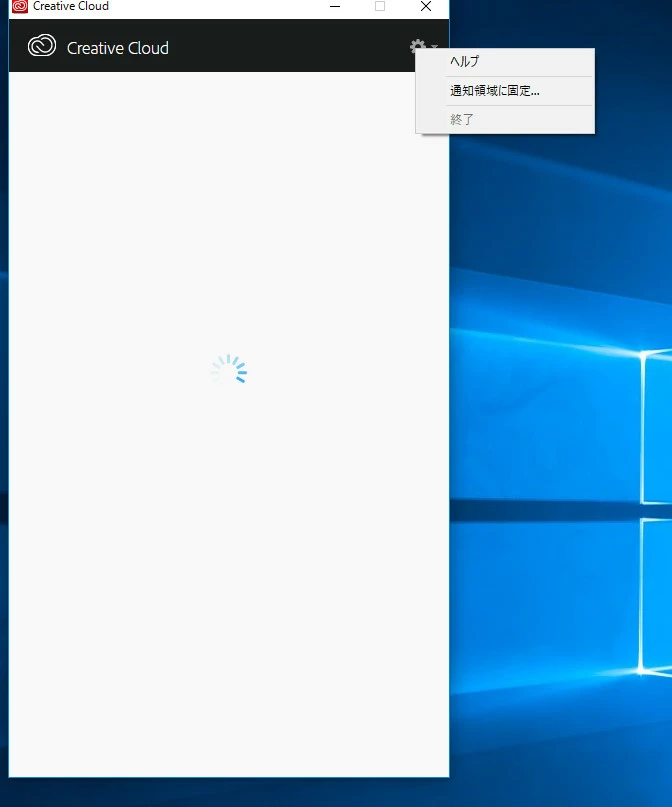Click the Creative Cloud window title text

[71, 6]
